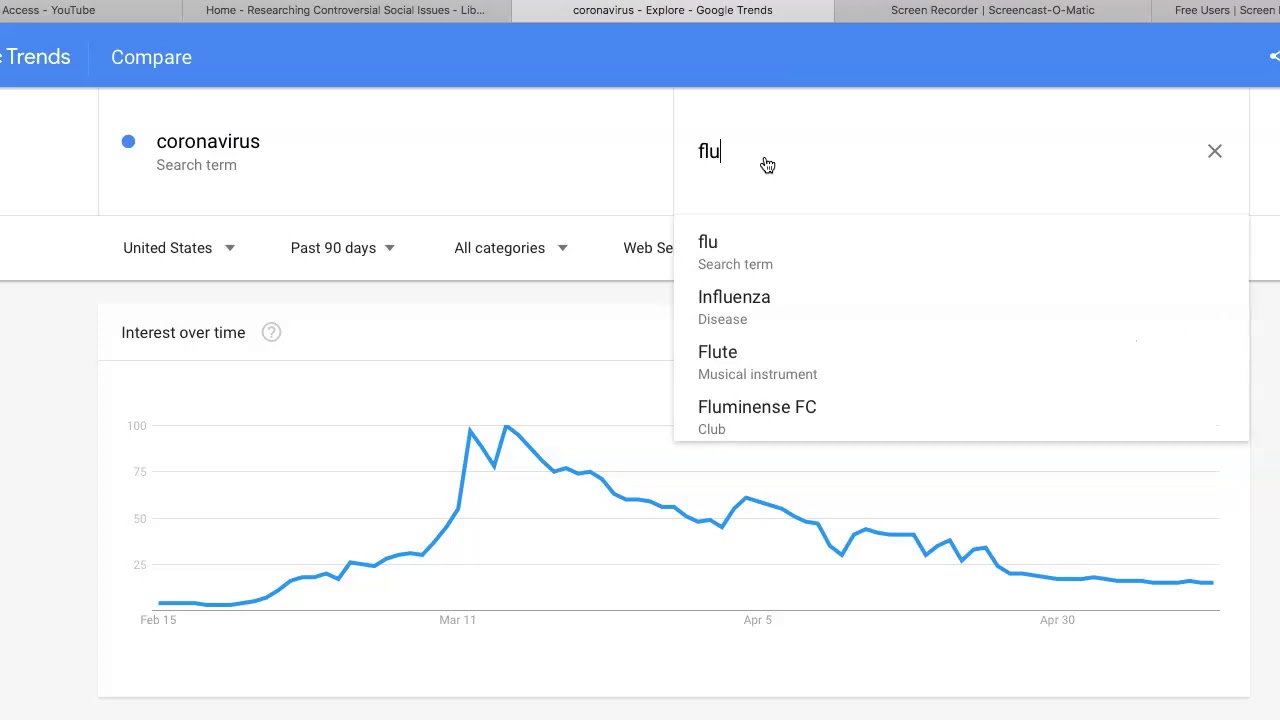1280x720 pixels.
Task: Switch to the Google Trends Explore tab
Action: tap(672, 10)
